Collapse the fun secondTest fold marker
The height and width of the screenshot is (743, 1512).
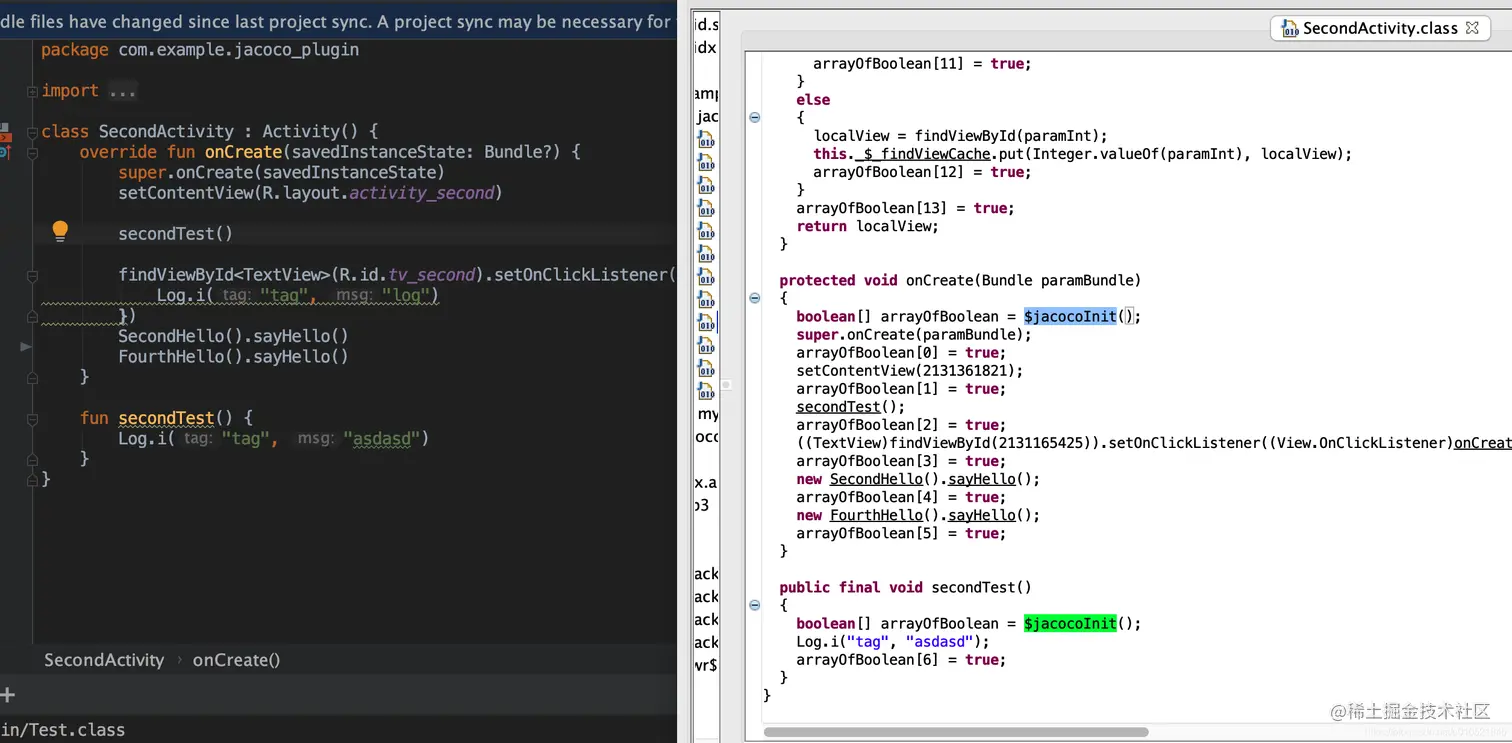[32, 418]
